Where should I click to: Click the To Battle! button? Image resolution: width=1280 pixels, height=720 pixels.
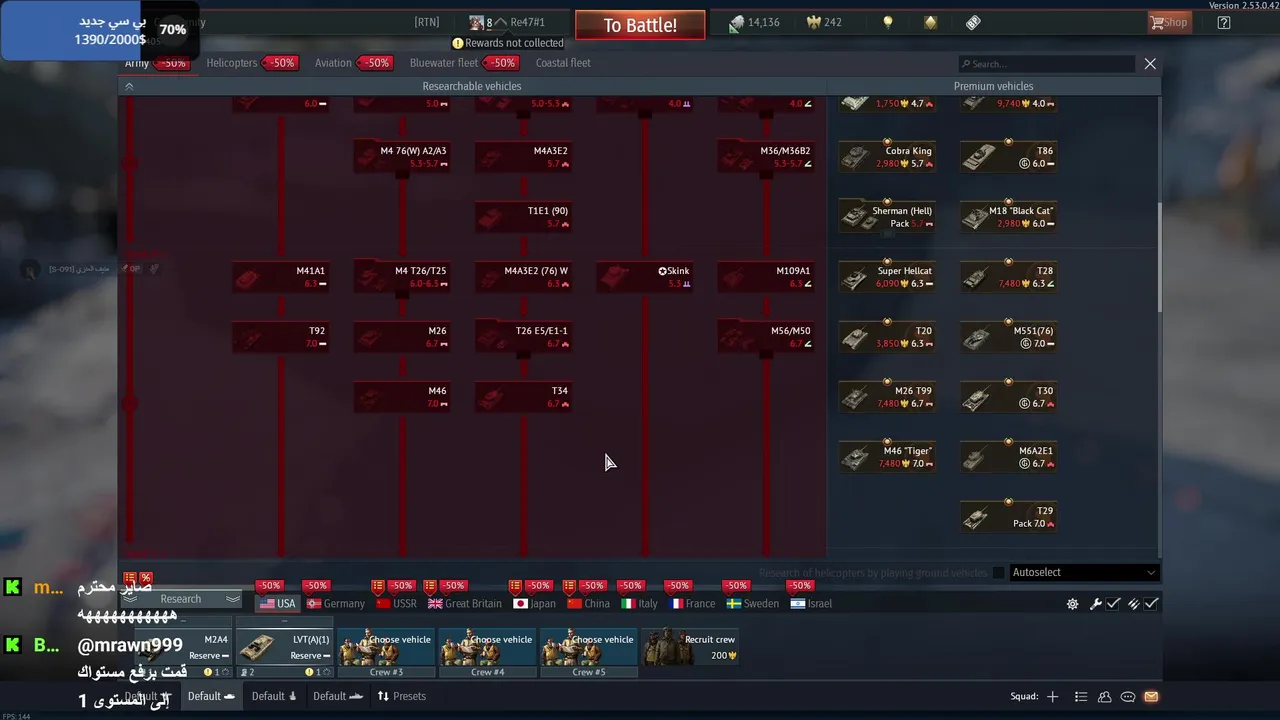[640, 25]
